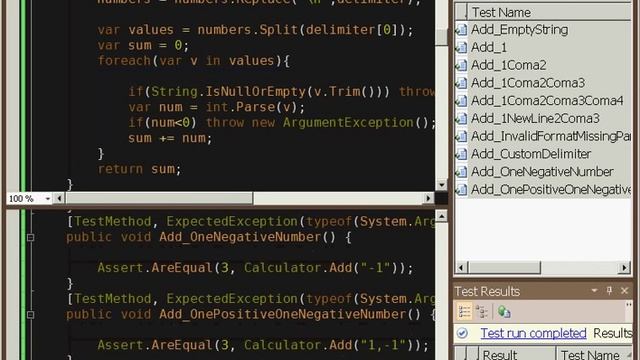Image resolution: width=640 pixels, height=360 pixels.
Task: Click the Test Results panel title
Action: tap(487, 291)
